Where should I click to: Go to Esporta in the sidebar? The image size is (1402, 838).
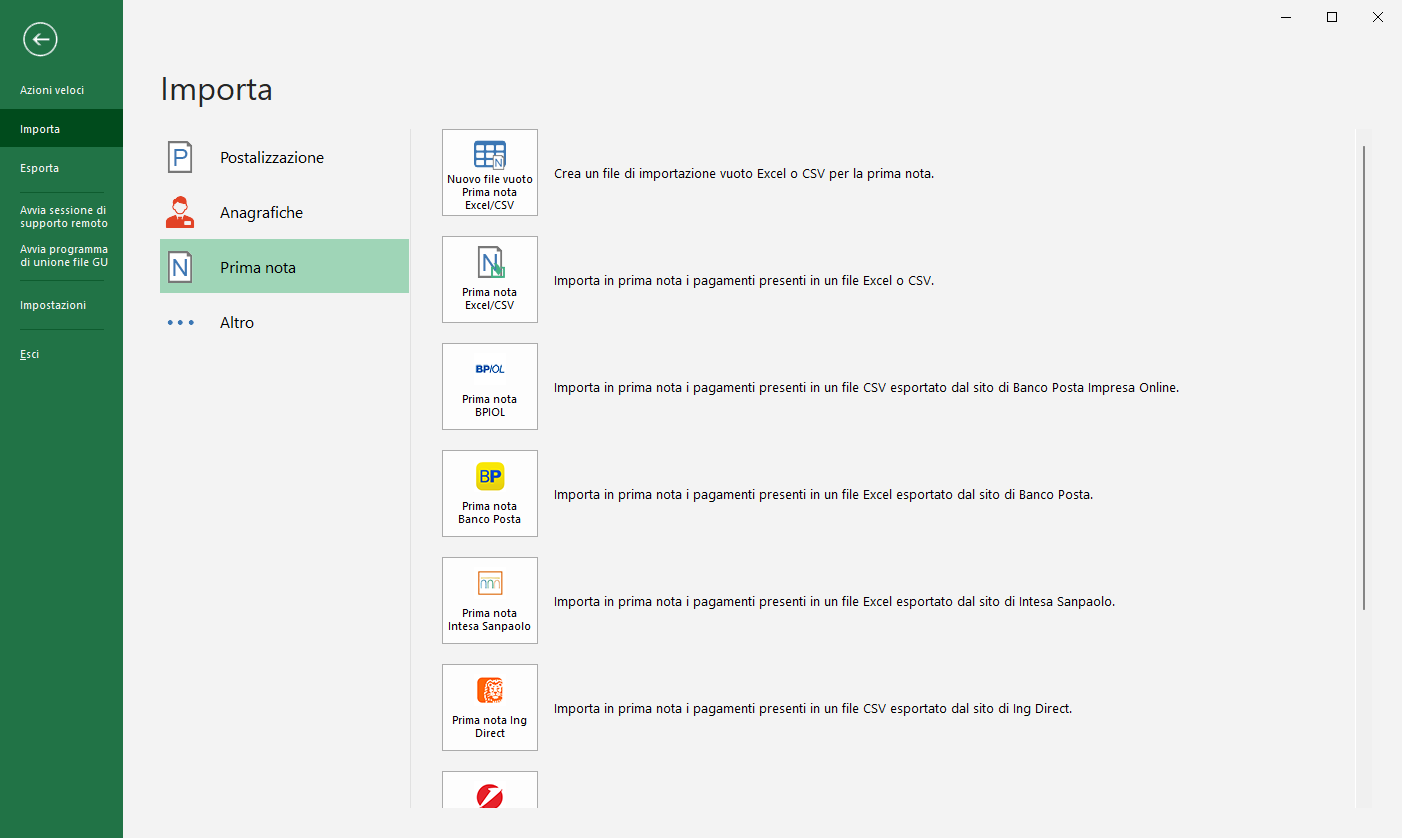pyautogui.click(x=40, y=168)
